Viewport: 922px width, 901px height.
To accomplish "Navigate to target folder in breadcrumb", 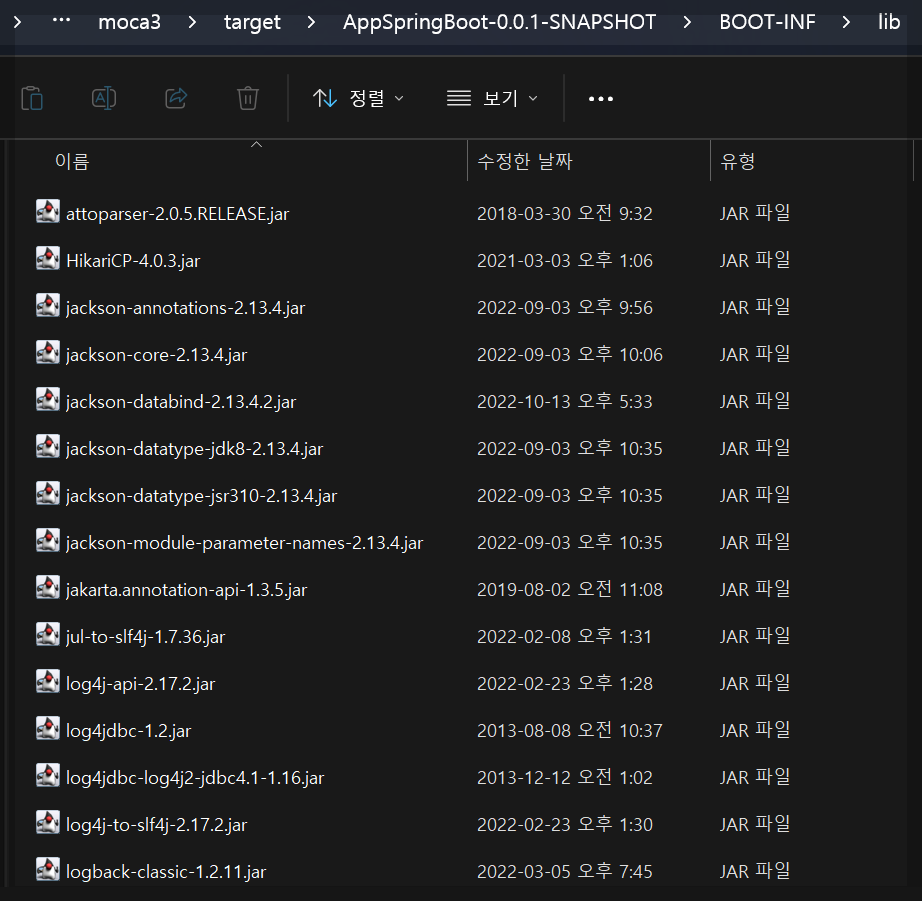I will [x=252, y=22].
